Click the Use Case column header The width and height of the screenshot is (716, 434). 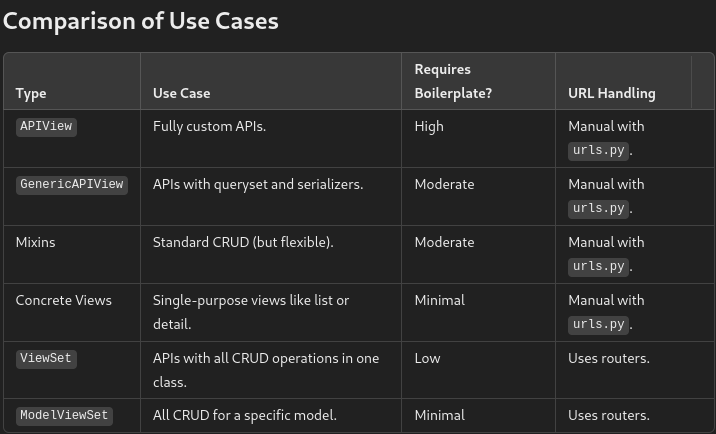182,93
